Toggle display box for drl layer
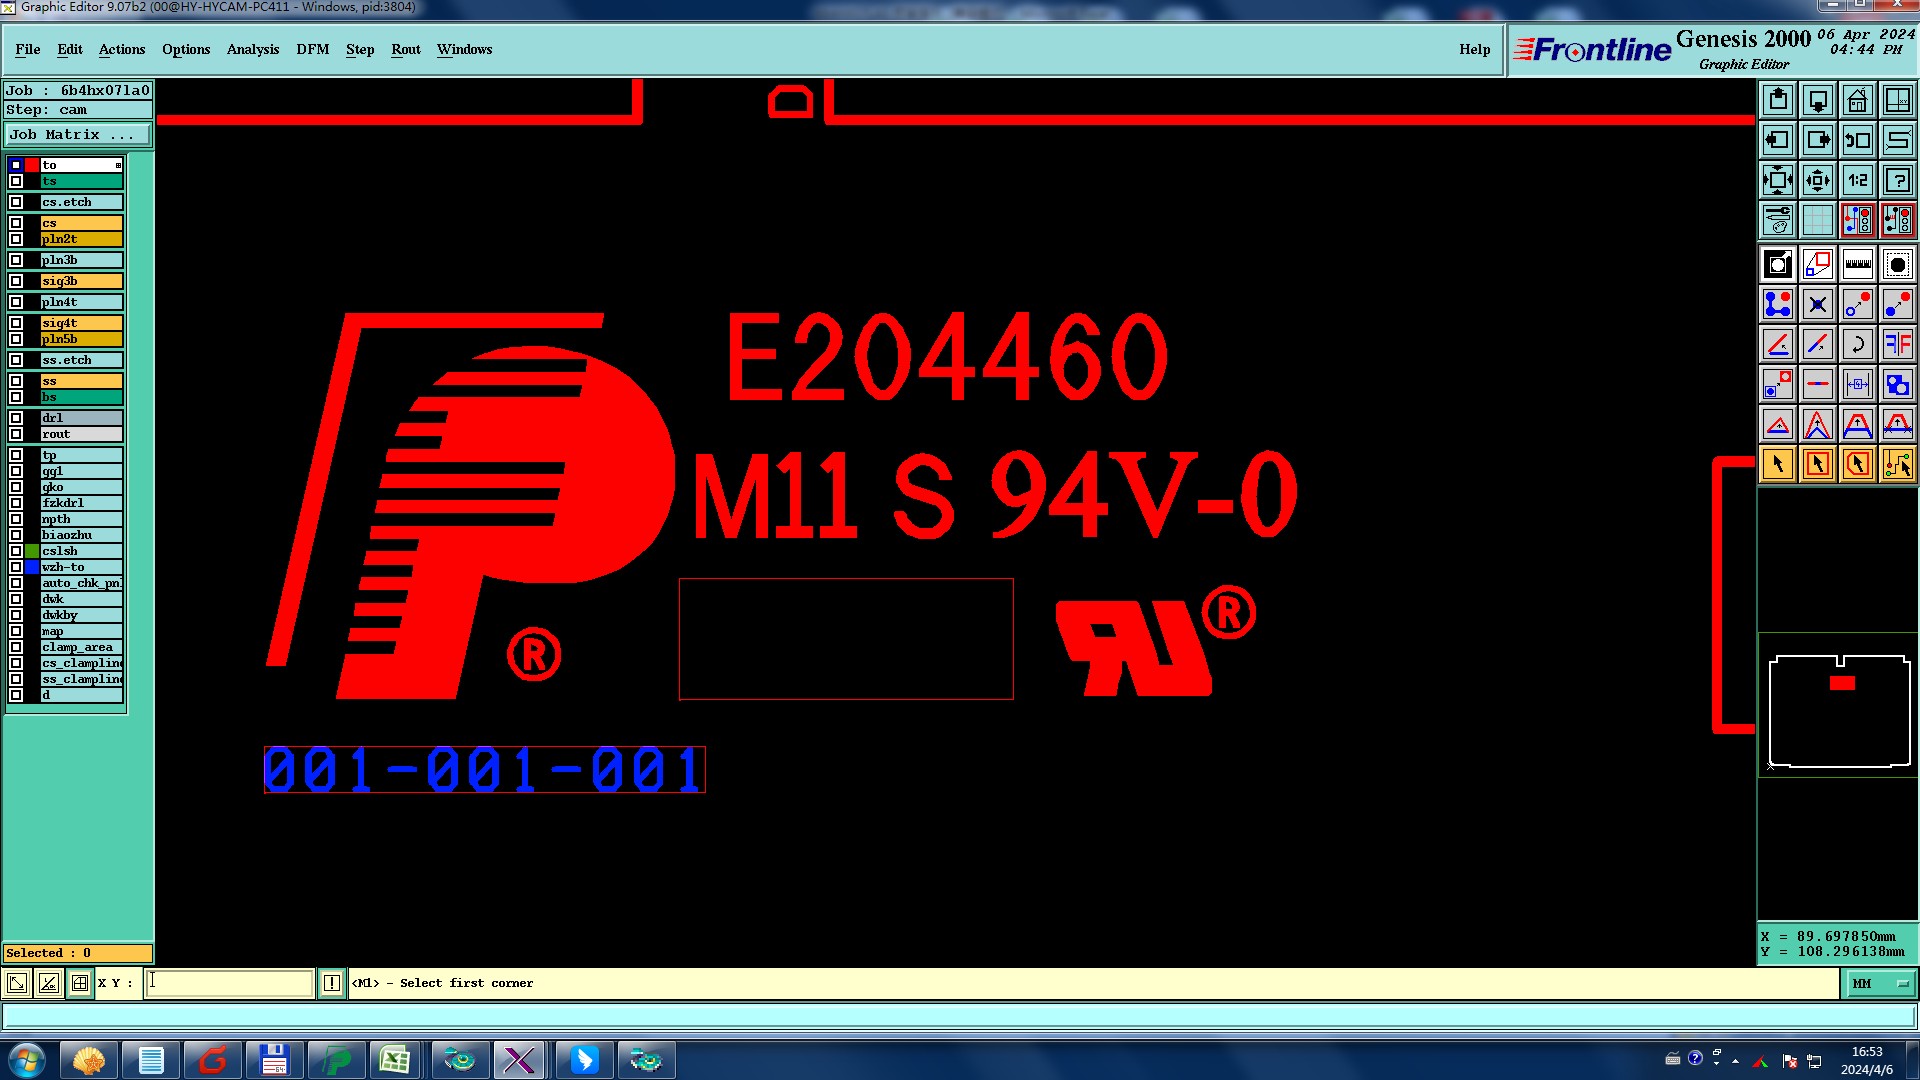1920x1080 pixels. click(x=16, y=418)
